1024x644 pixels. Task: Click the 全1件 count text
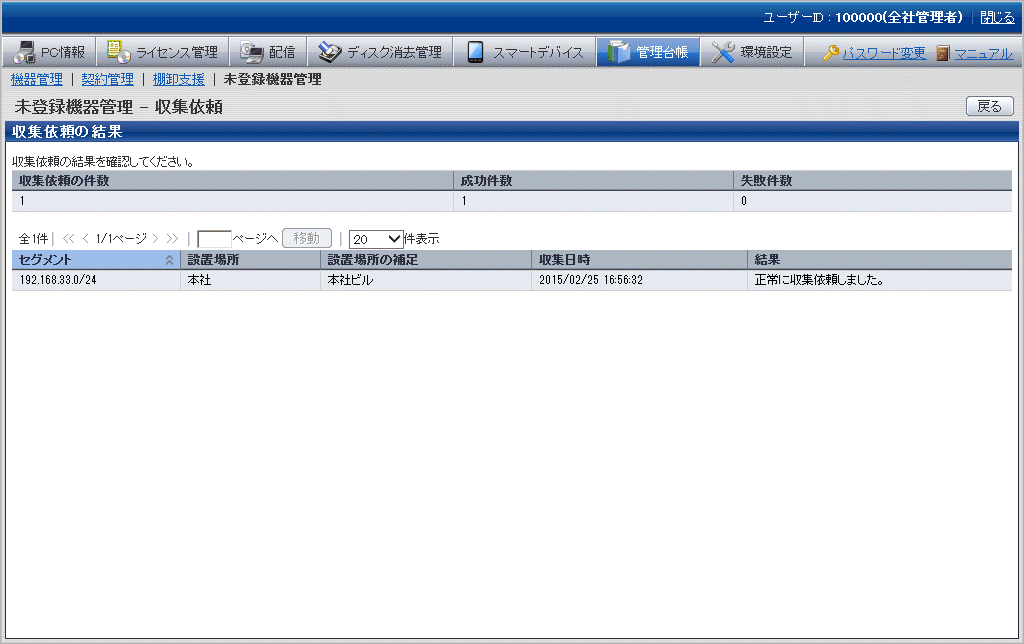33,239
